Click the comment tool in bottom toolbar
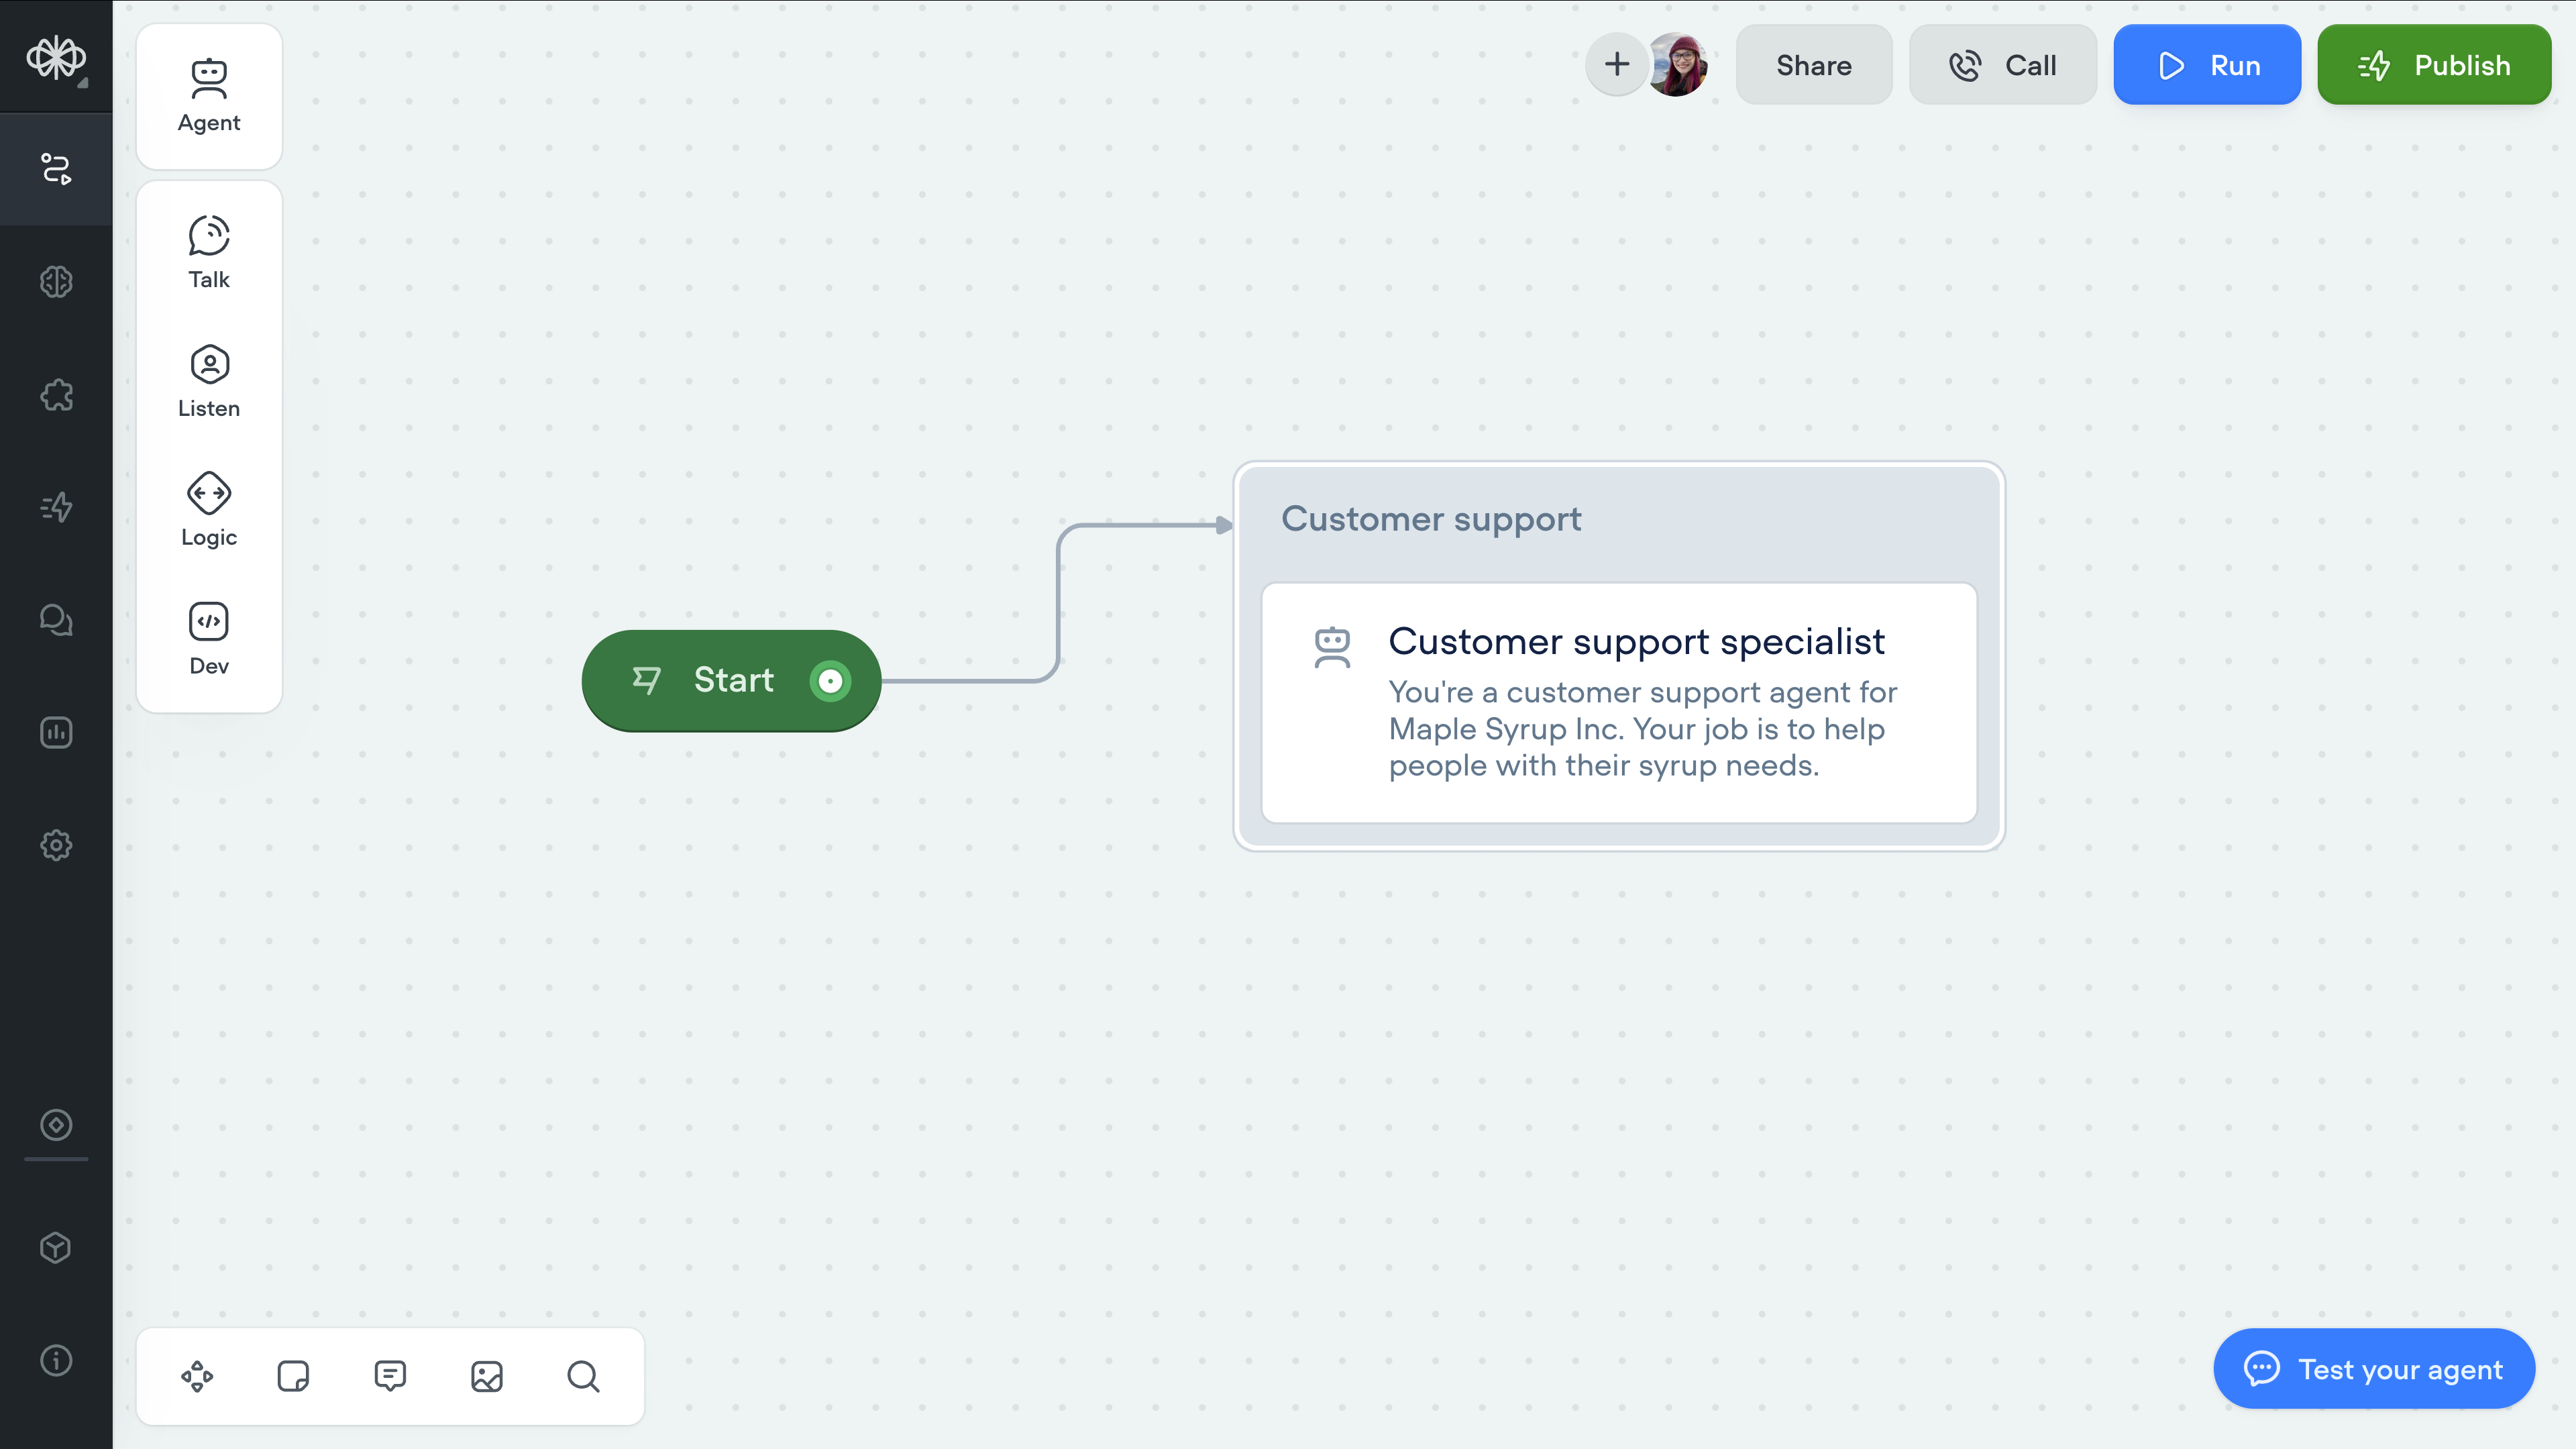The width and height of the screenshot is (2576, 1449). [390, 1376]
